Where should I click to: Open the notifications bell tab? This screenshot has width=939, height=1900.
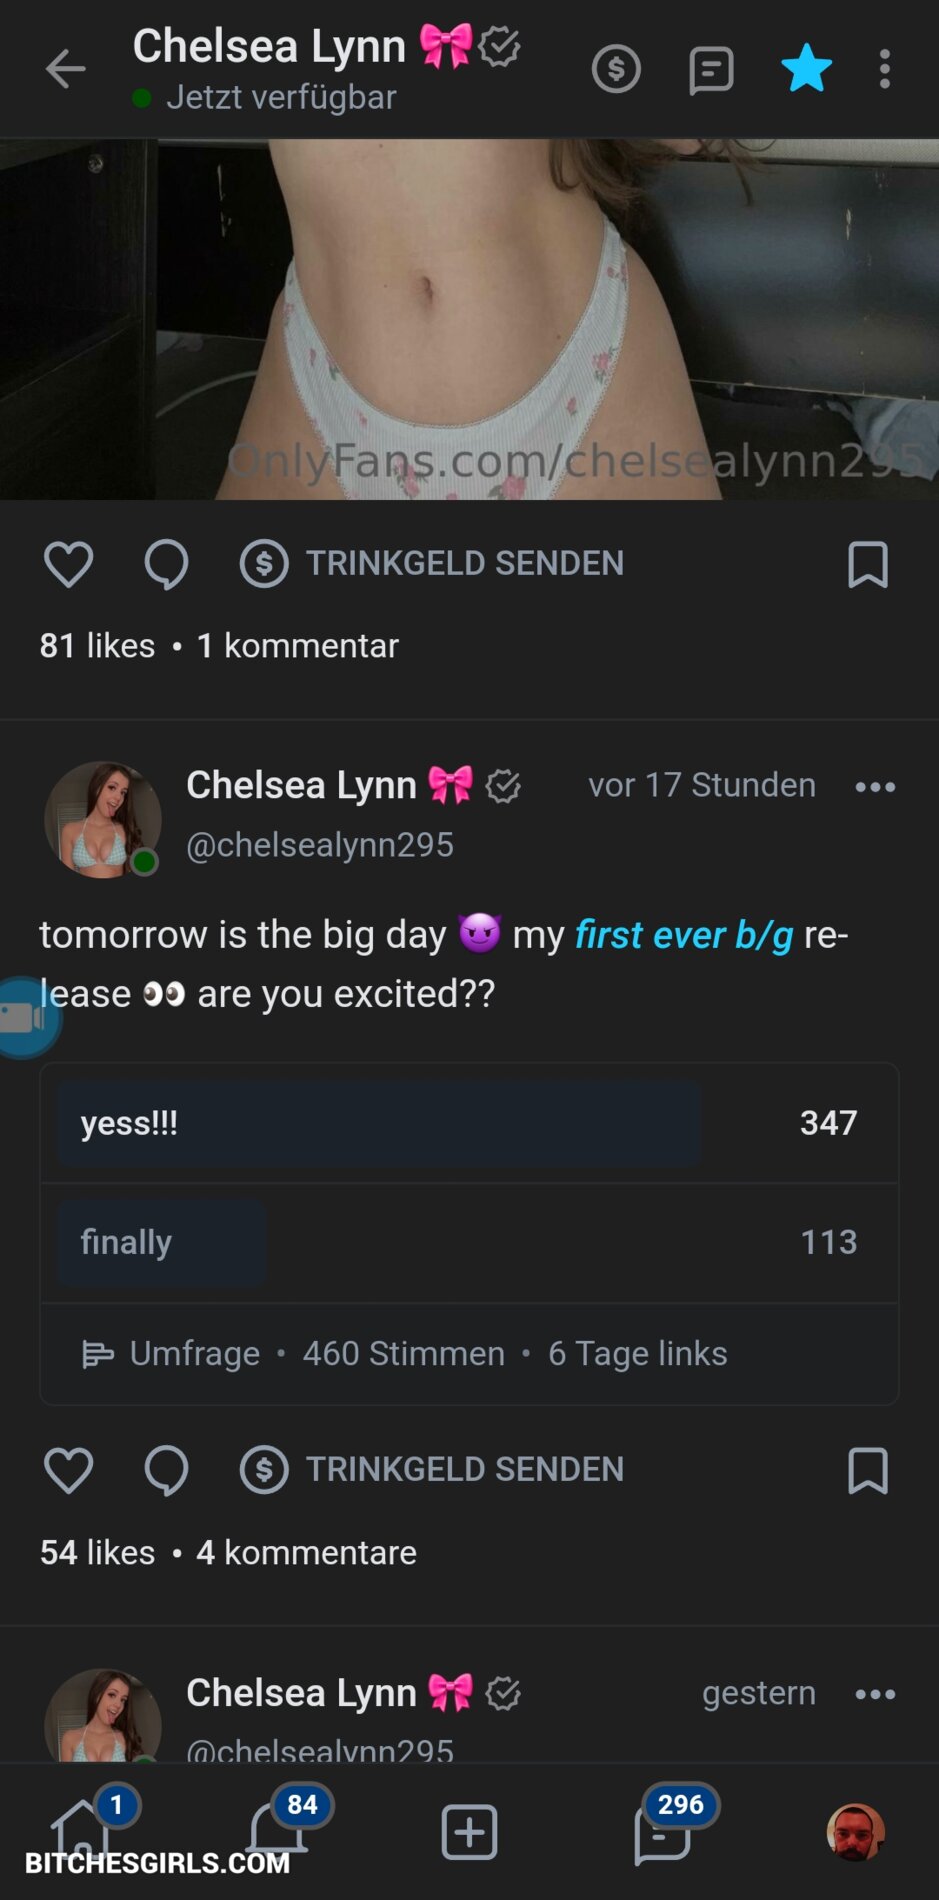pyautogui.click(x=277, y=1830)
